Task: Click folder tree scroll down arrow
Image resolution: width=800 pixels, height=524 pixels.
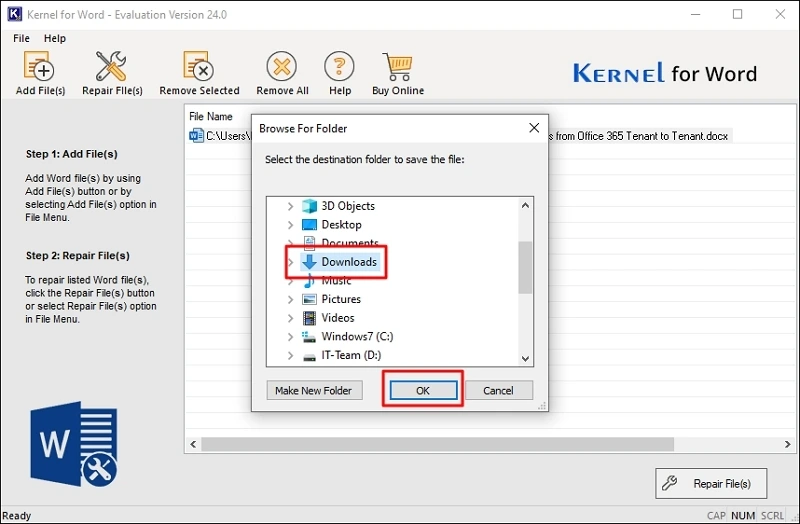Action: (525, 359)
